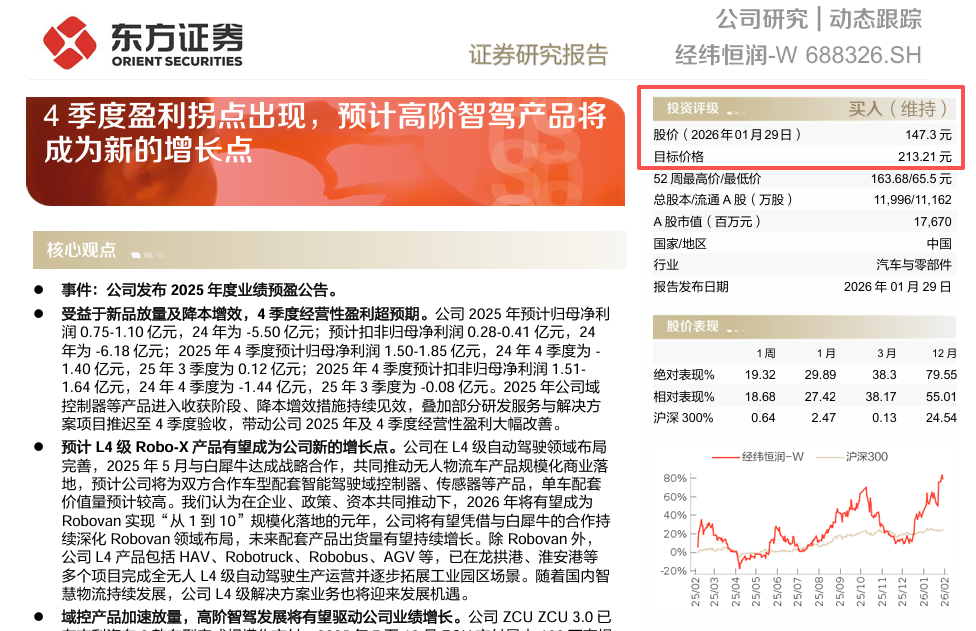Click the market cap value 17,670
Screen dimensions: 976x631
pos(932,222)
